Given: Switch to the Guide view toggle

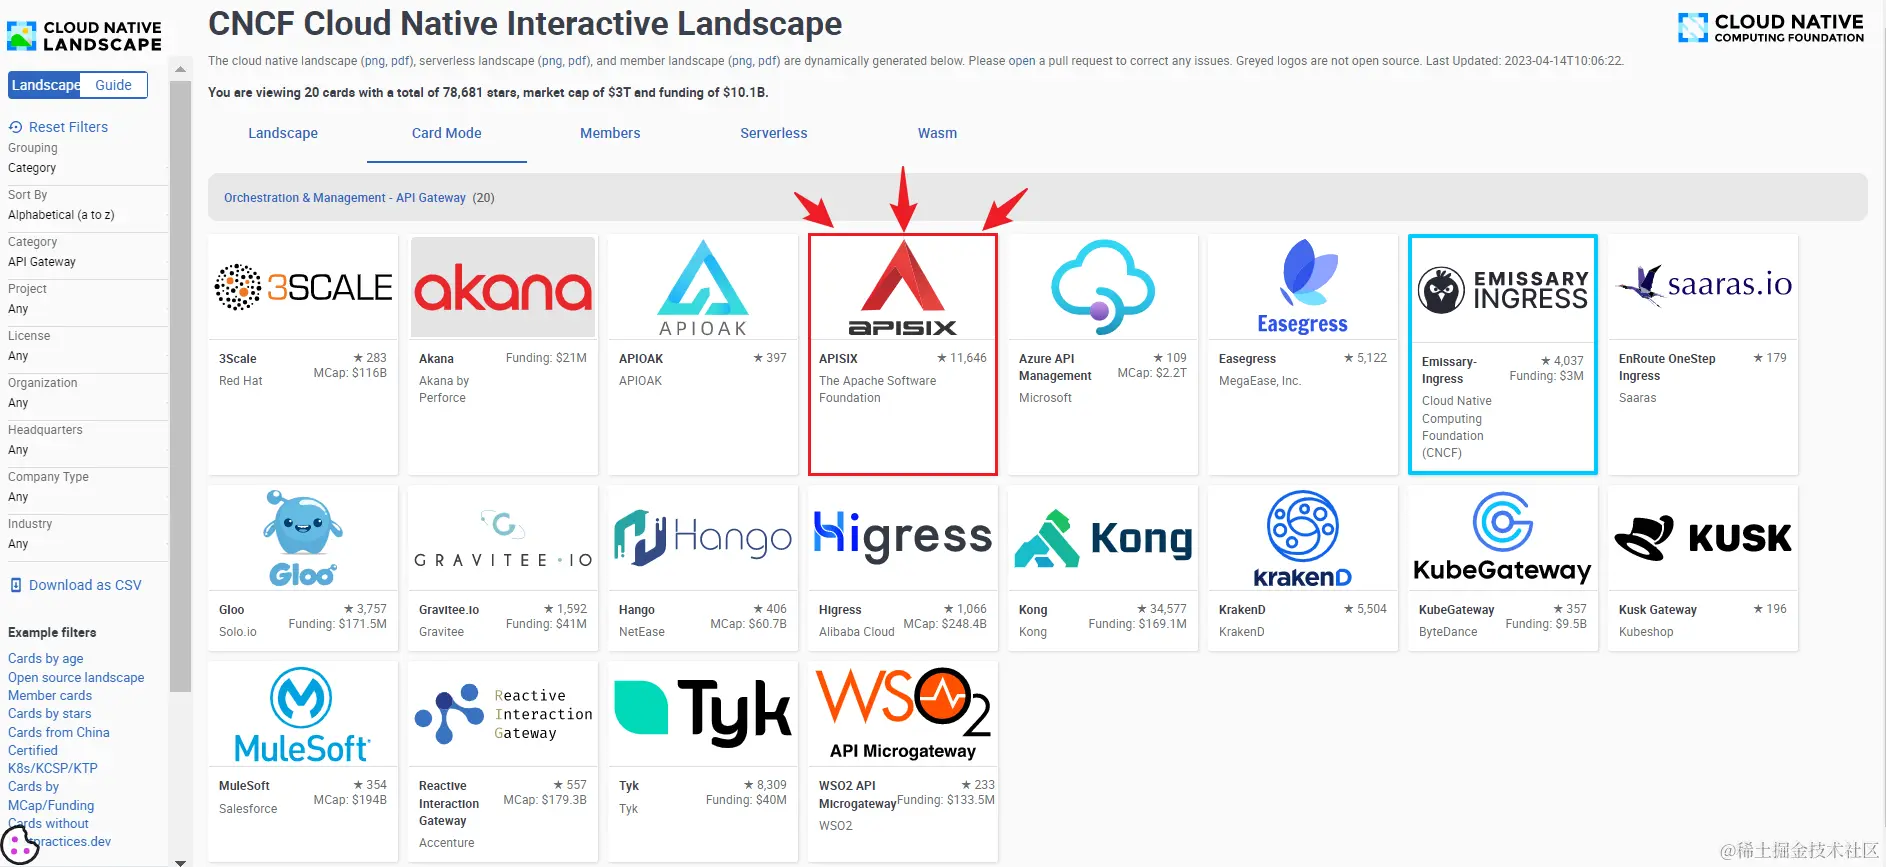Looking at the screenshot, I should (113, 85).
